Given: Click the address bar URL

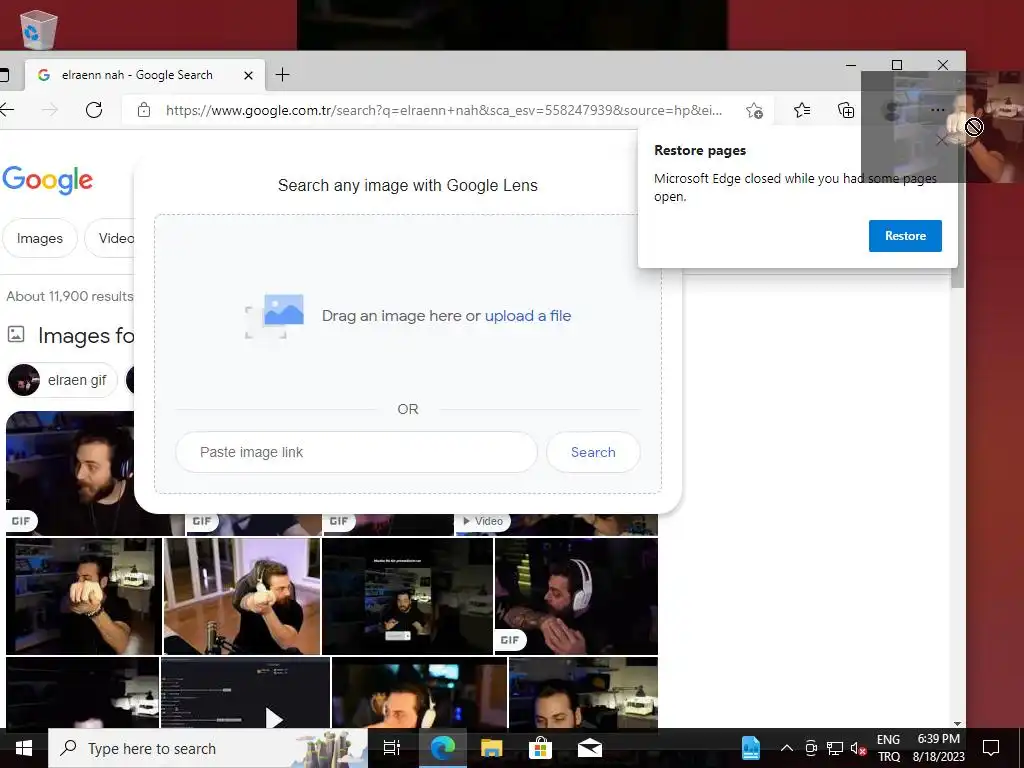Looking at the screenshot, I should tap(444, 110).
